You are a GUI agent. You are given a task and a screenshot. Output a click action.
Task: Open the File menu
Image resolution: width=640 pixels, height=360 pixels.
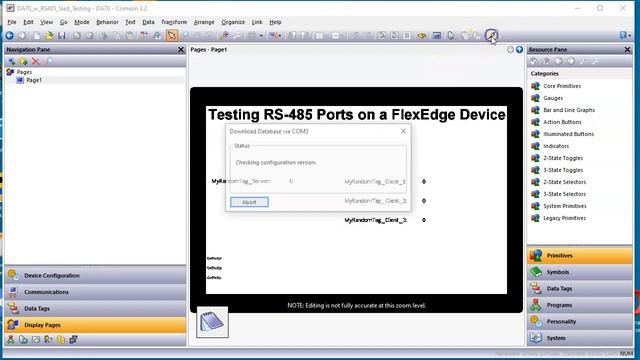click(12, 22)
